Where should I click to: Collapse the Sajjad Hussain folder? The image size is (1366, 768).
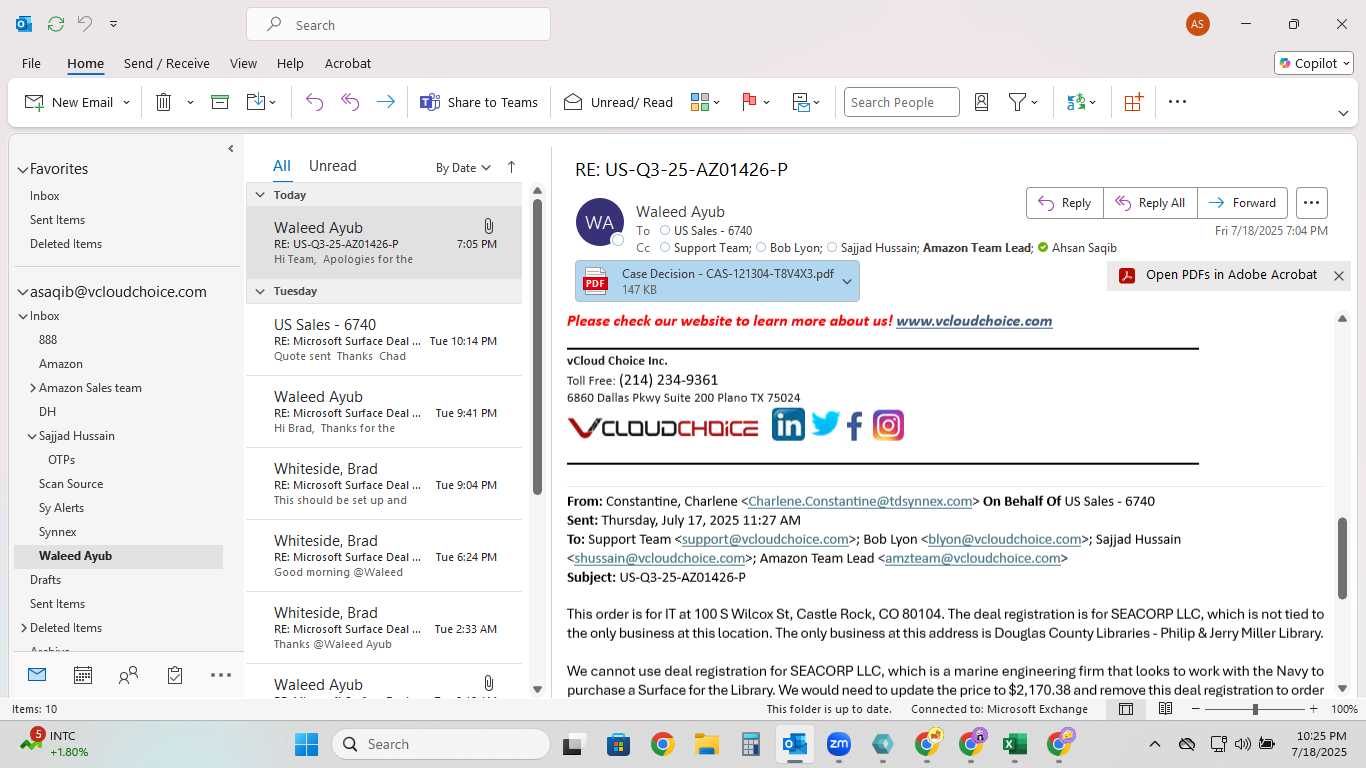point(32,436)
